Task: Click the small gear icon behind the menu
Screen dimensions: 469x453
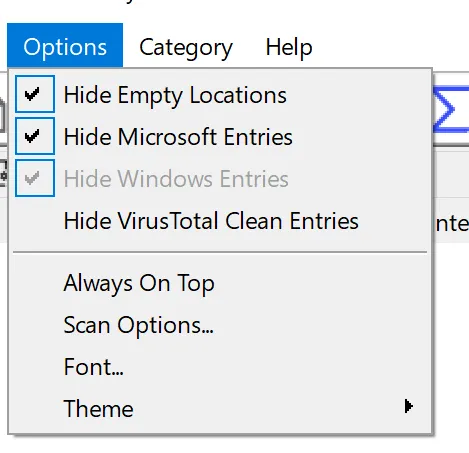Action: tap(3, 174)
